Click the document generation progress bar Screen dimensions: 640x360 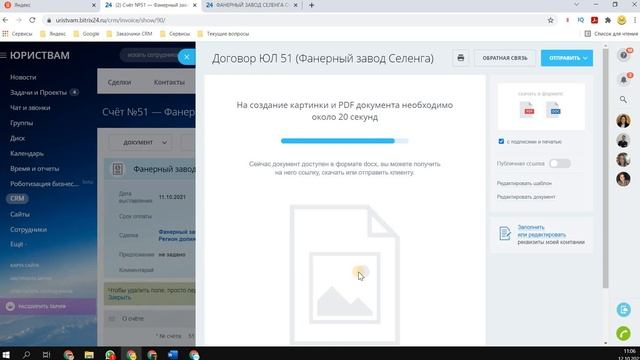point(344,141)
